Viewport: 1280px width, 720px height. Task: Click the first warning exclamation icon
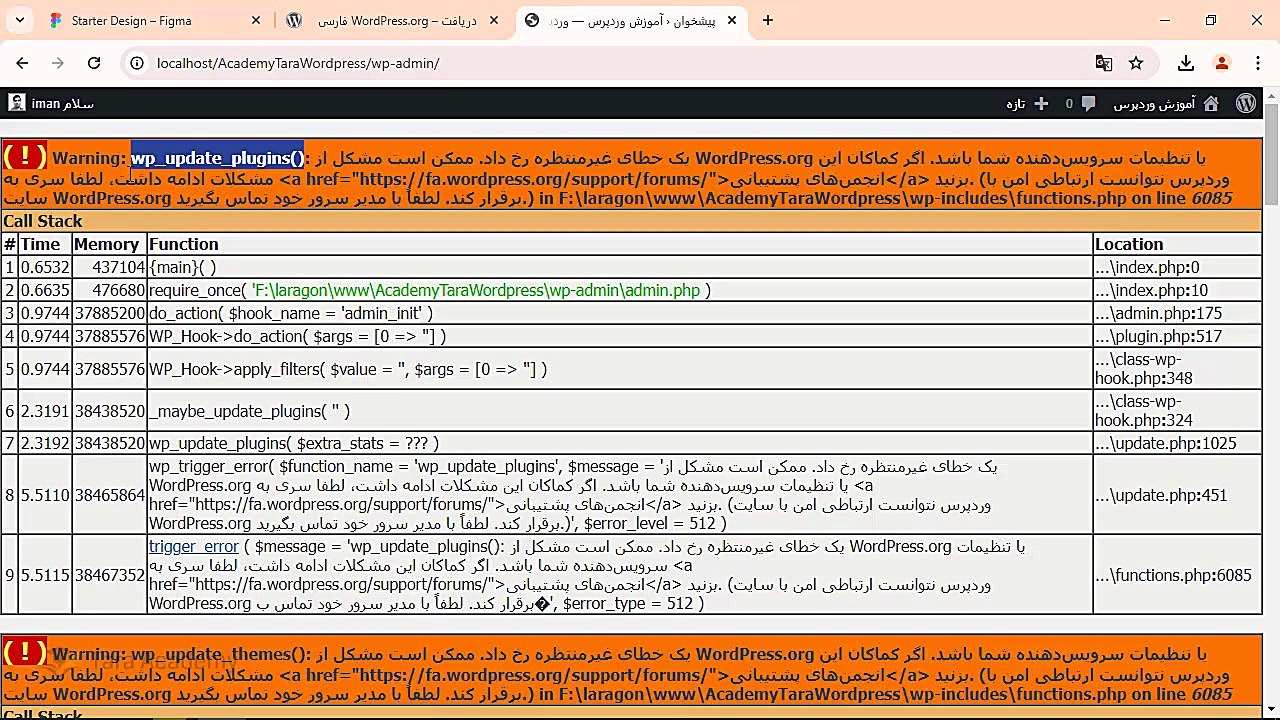(24, 157)
